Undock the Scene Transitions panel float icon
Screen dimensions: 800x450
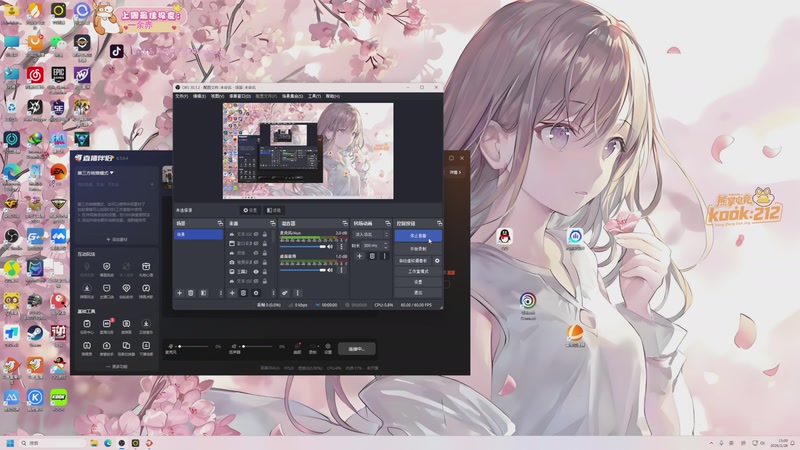[388, 223]
